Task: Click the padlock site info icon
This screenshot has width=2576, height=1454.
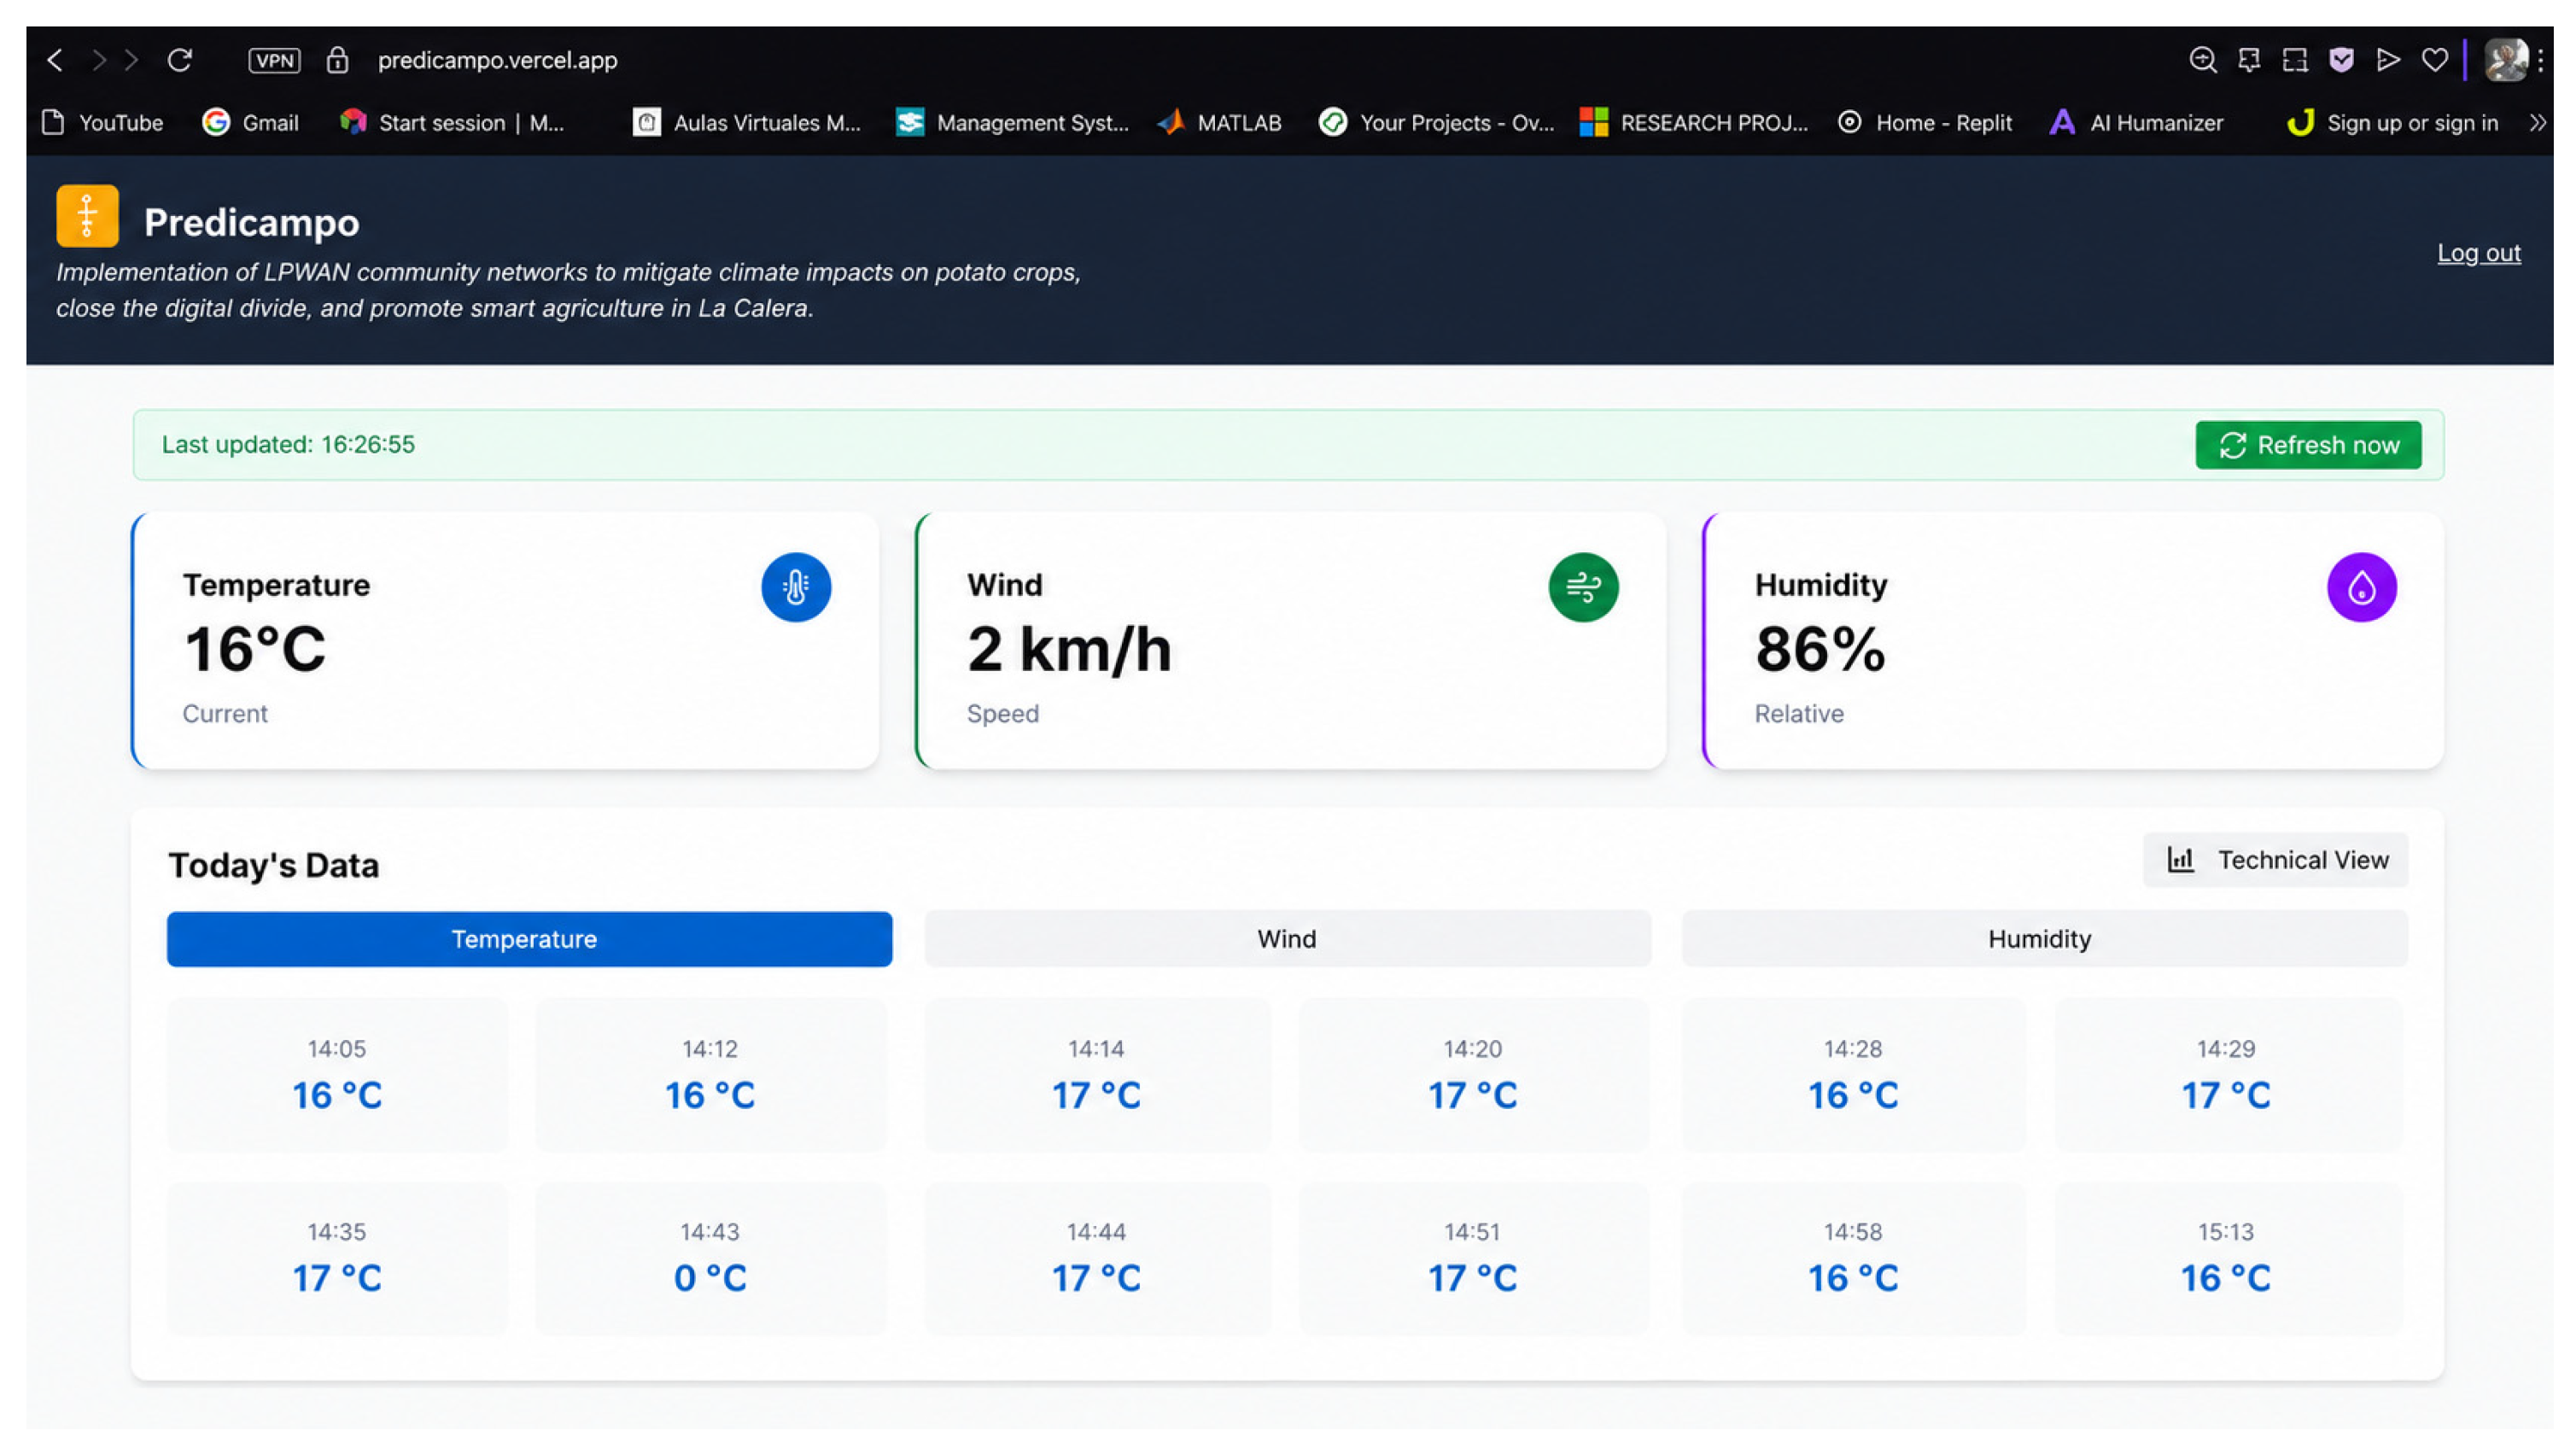Action: tap(337, 60)
